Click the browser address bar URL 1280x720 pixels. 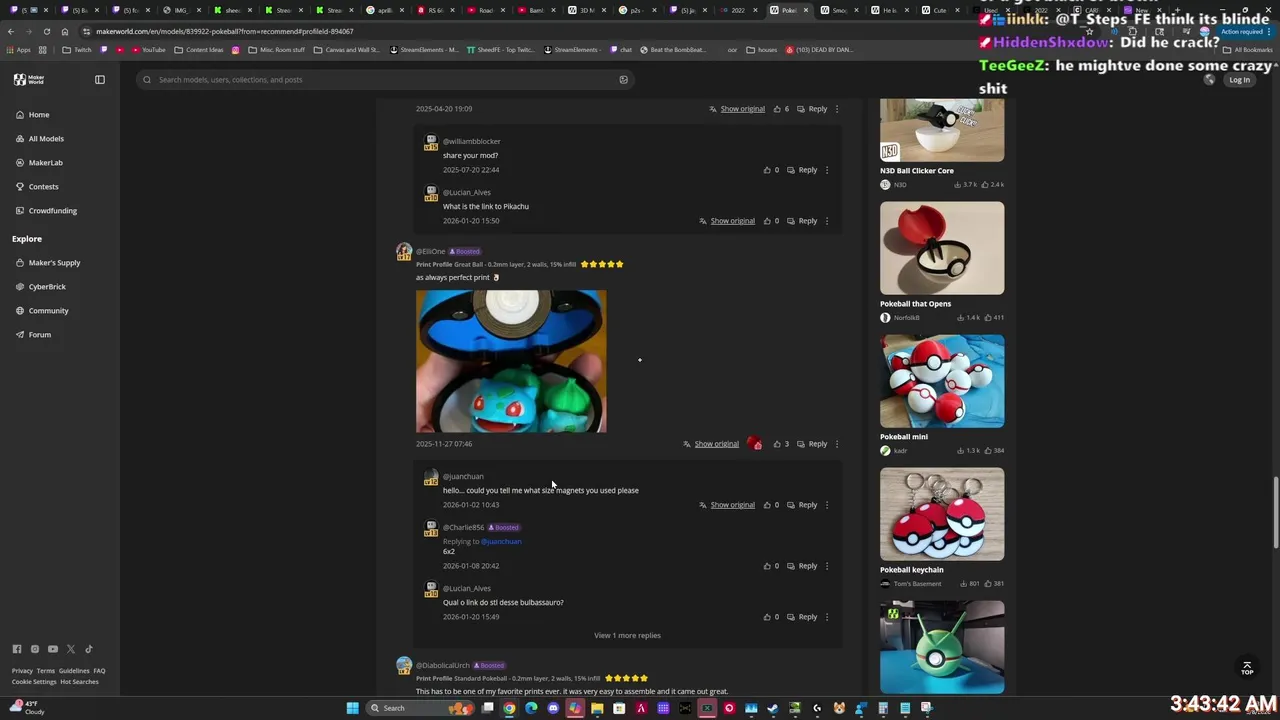click(x=225, y=31)
